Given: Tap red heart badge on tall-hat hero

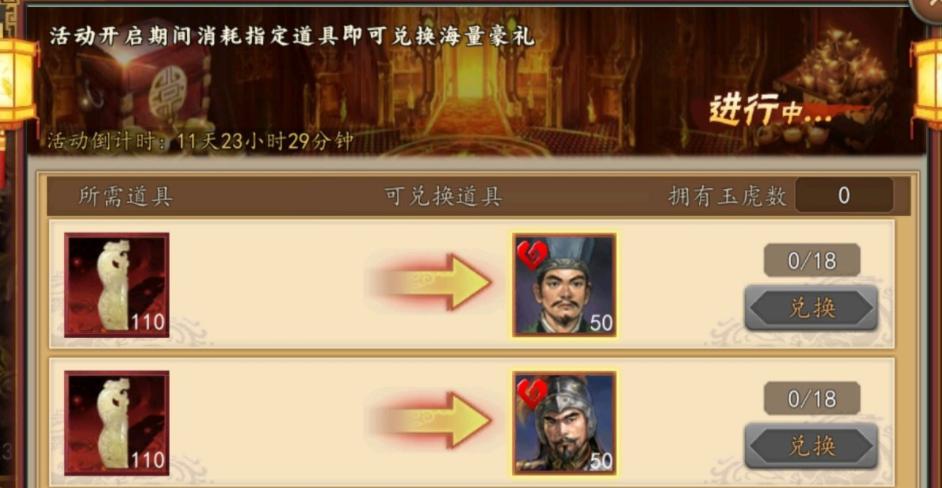Looking at the screenshot, I should (x=532, y=255).
